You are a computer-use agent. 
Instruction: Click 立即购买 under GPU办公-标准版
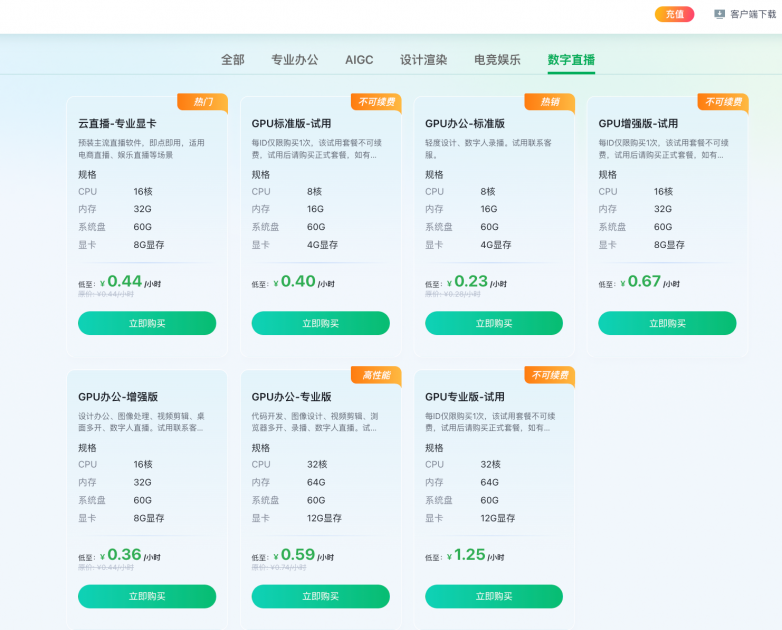[493, 323]
